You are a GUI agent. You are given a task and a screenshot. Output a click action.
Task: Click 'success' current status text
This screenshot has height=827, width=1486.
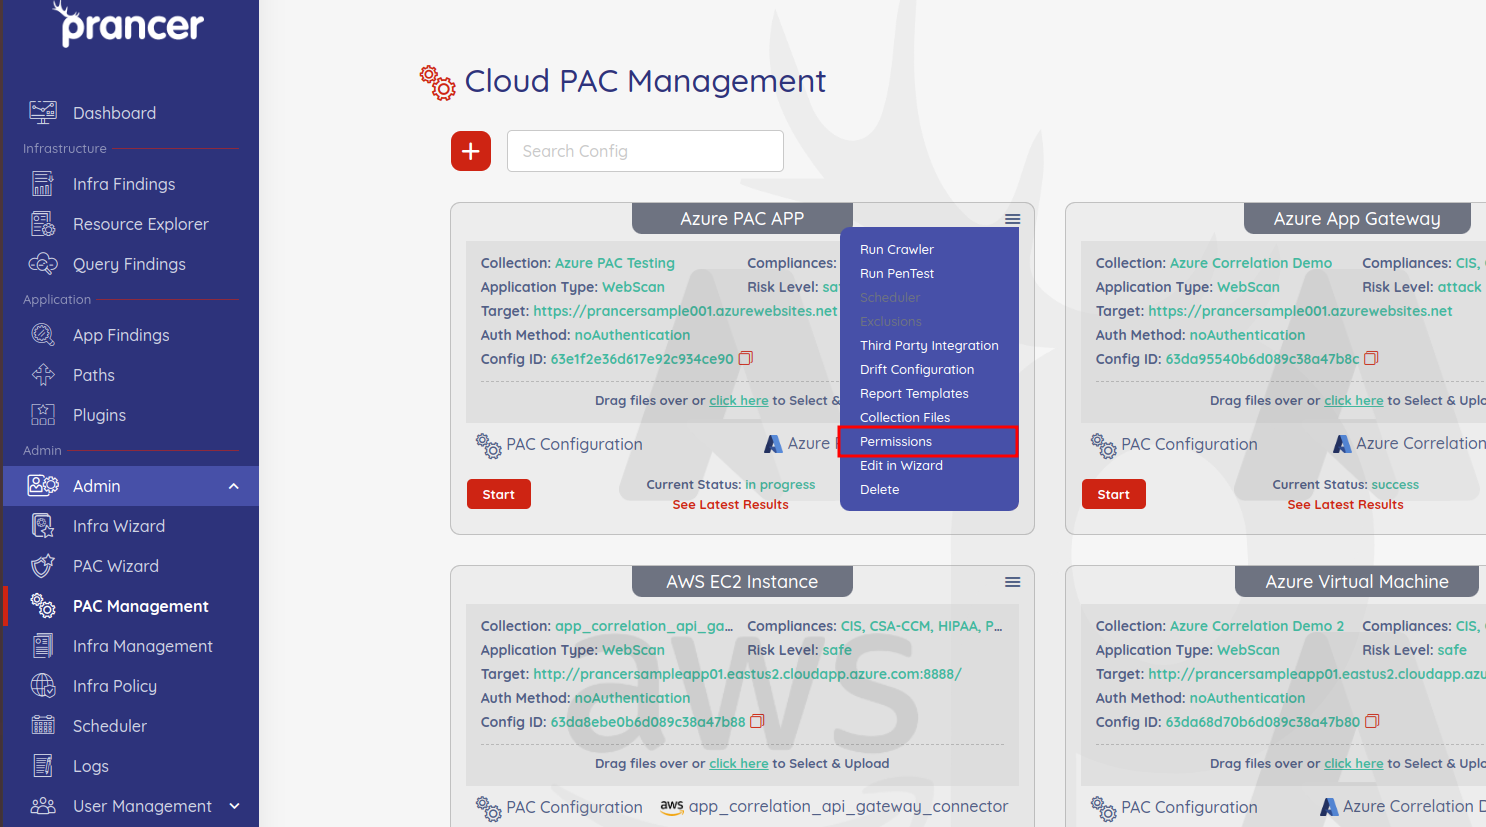coord(1395,484)
